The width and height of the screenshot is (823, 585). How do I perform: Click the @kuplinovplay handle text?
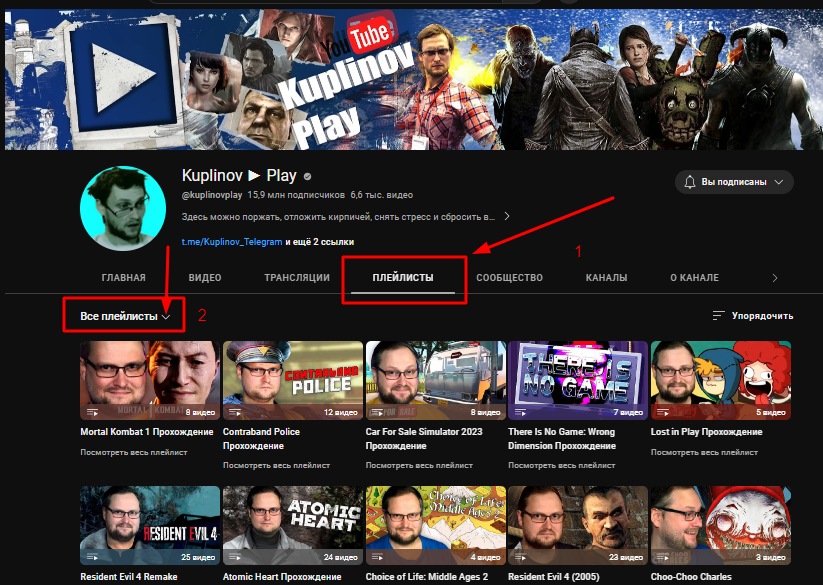(x=212, y=195)
